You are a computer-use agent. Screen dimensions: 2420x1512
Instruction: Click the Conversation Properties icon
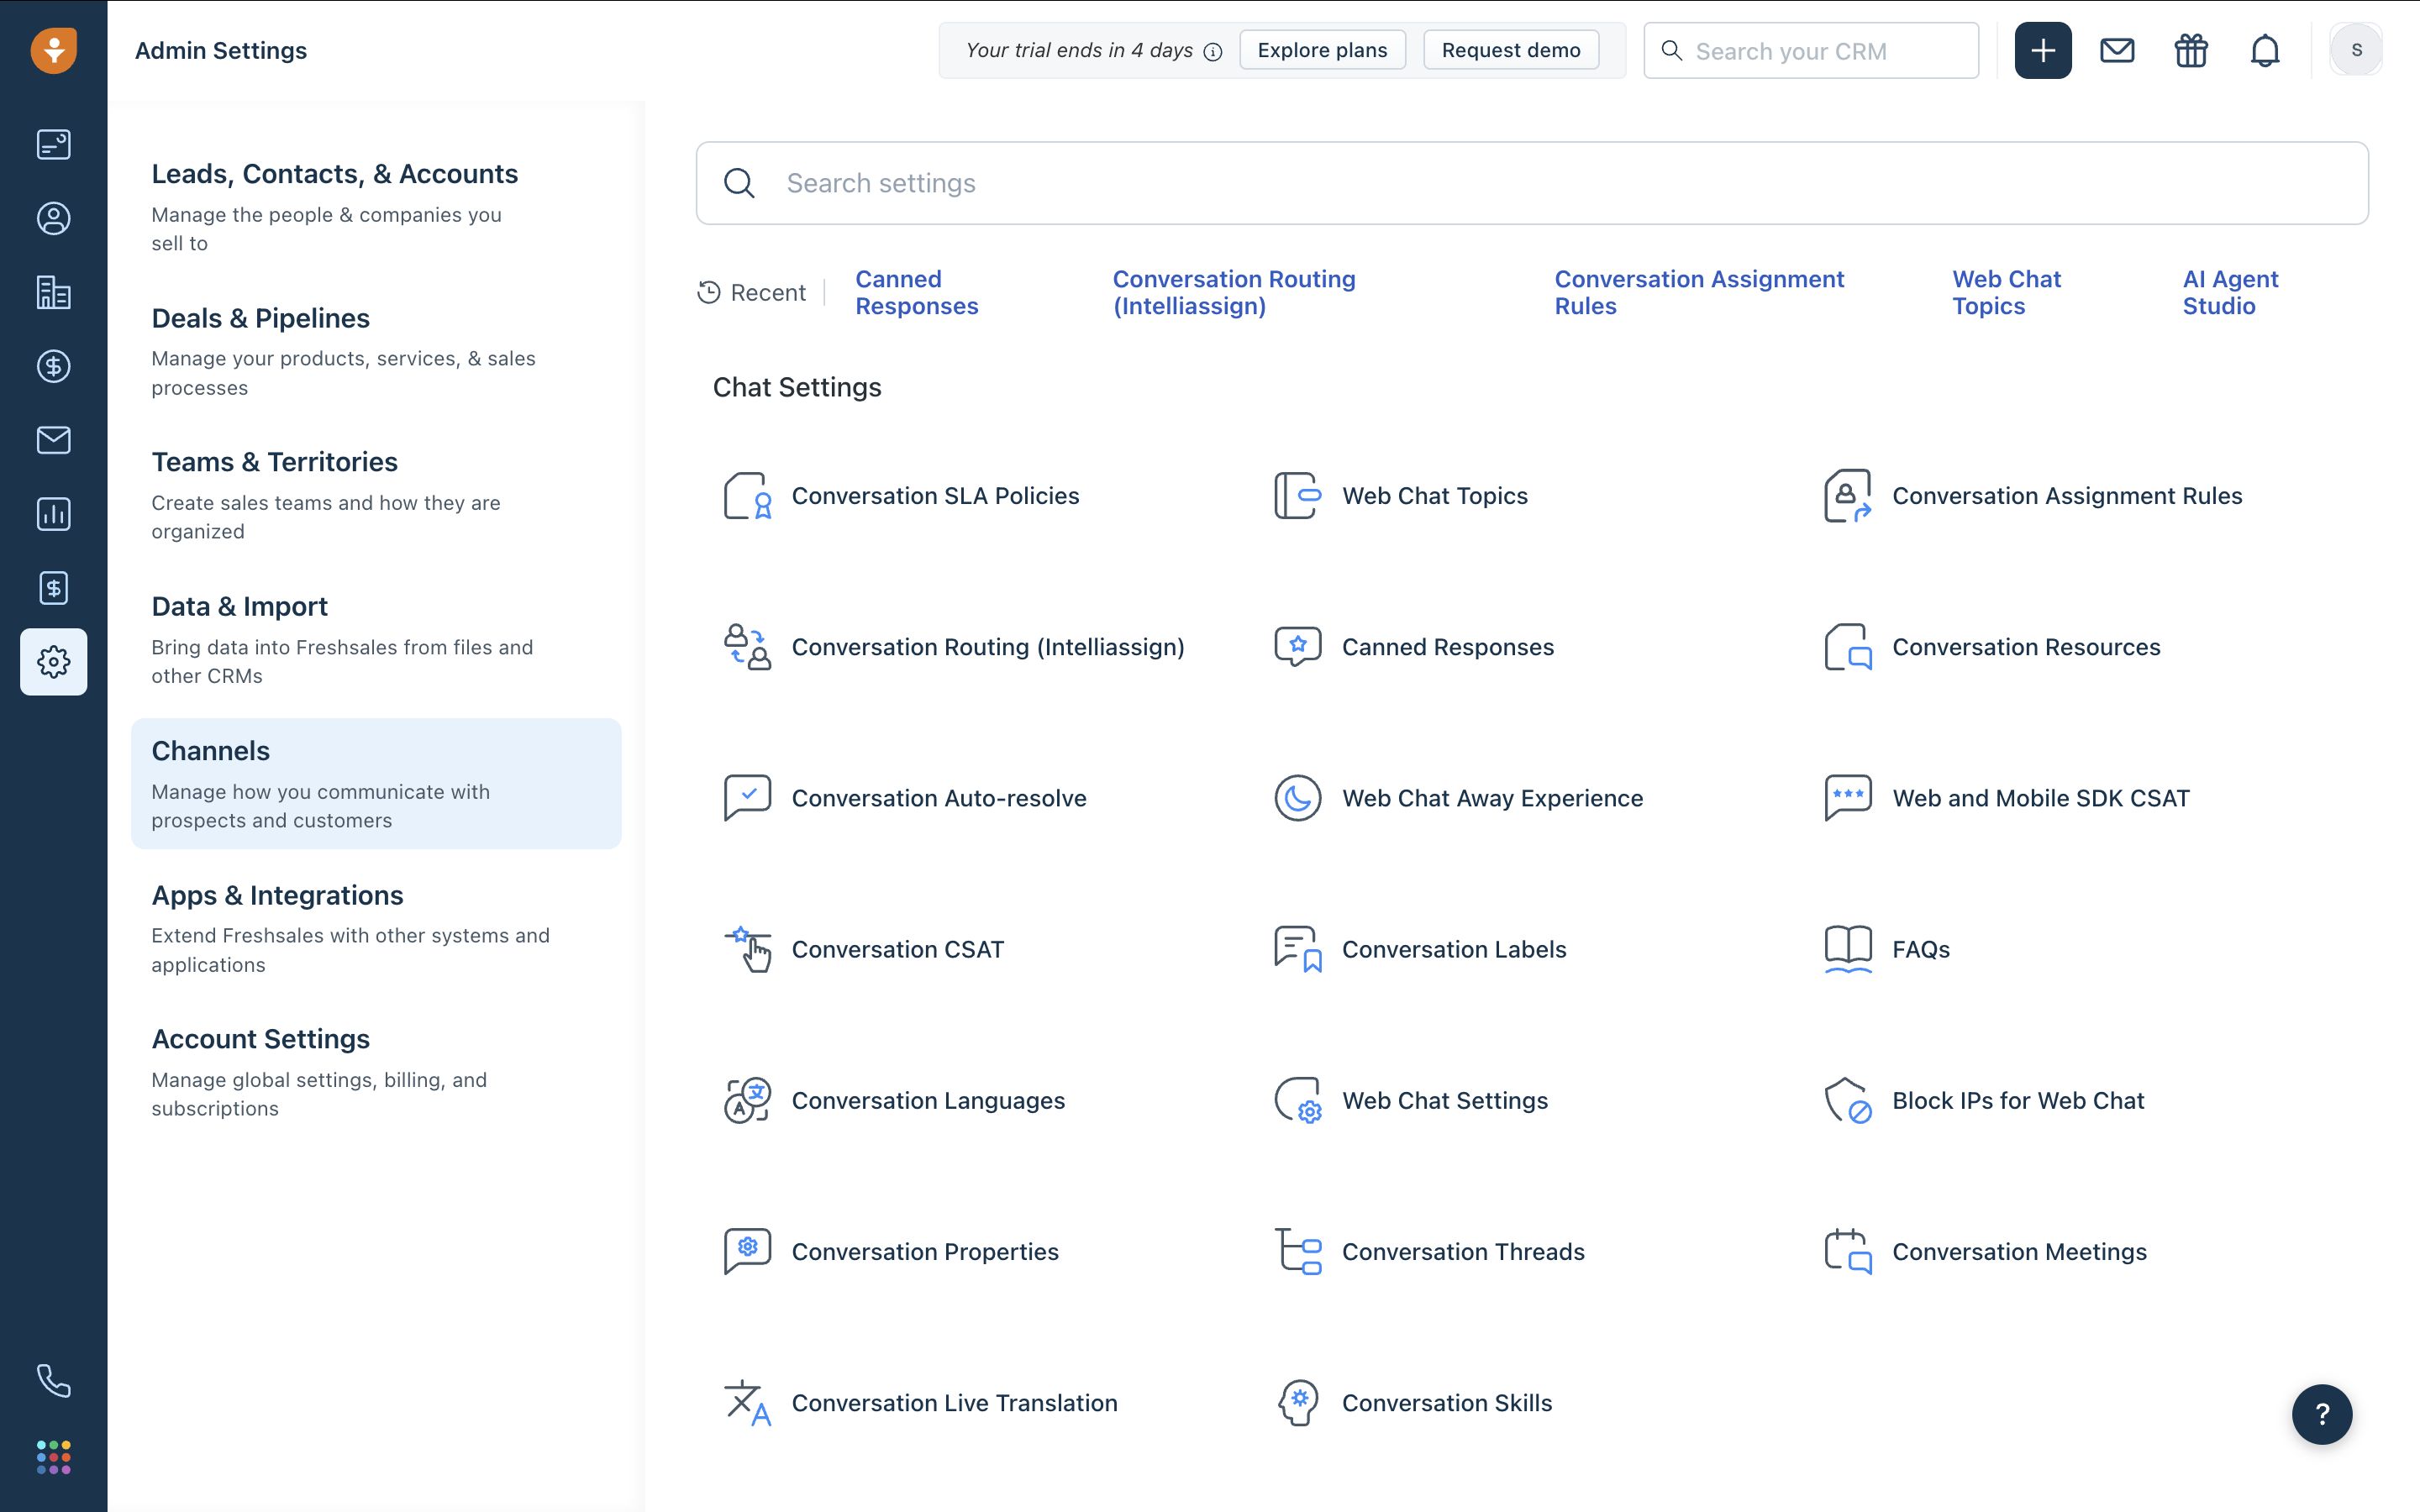(x=747, y=1251)
